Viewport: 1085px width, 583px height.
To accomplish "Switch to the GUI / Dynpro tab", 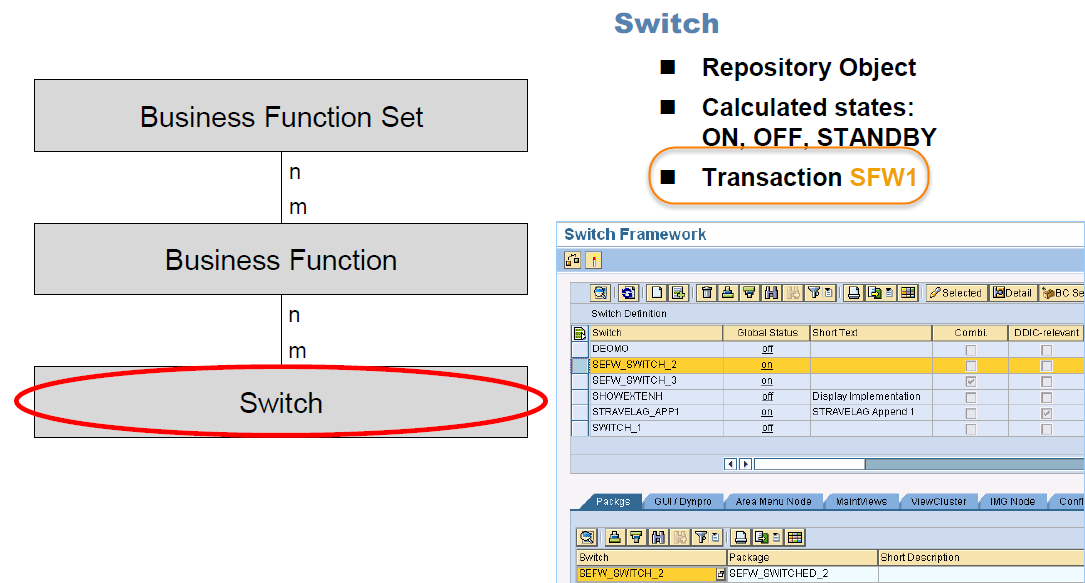I will (x=684, y=502).
